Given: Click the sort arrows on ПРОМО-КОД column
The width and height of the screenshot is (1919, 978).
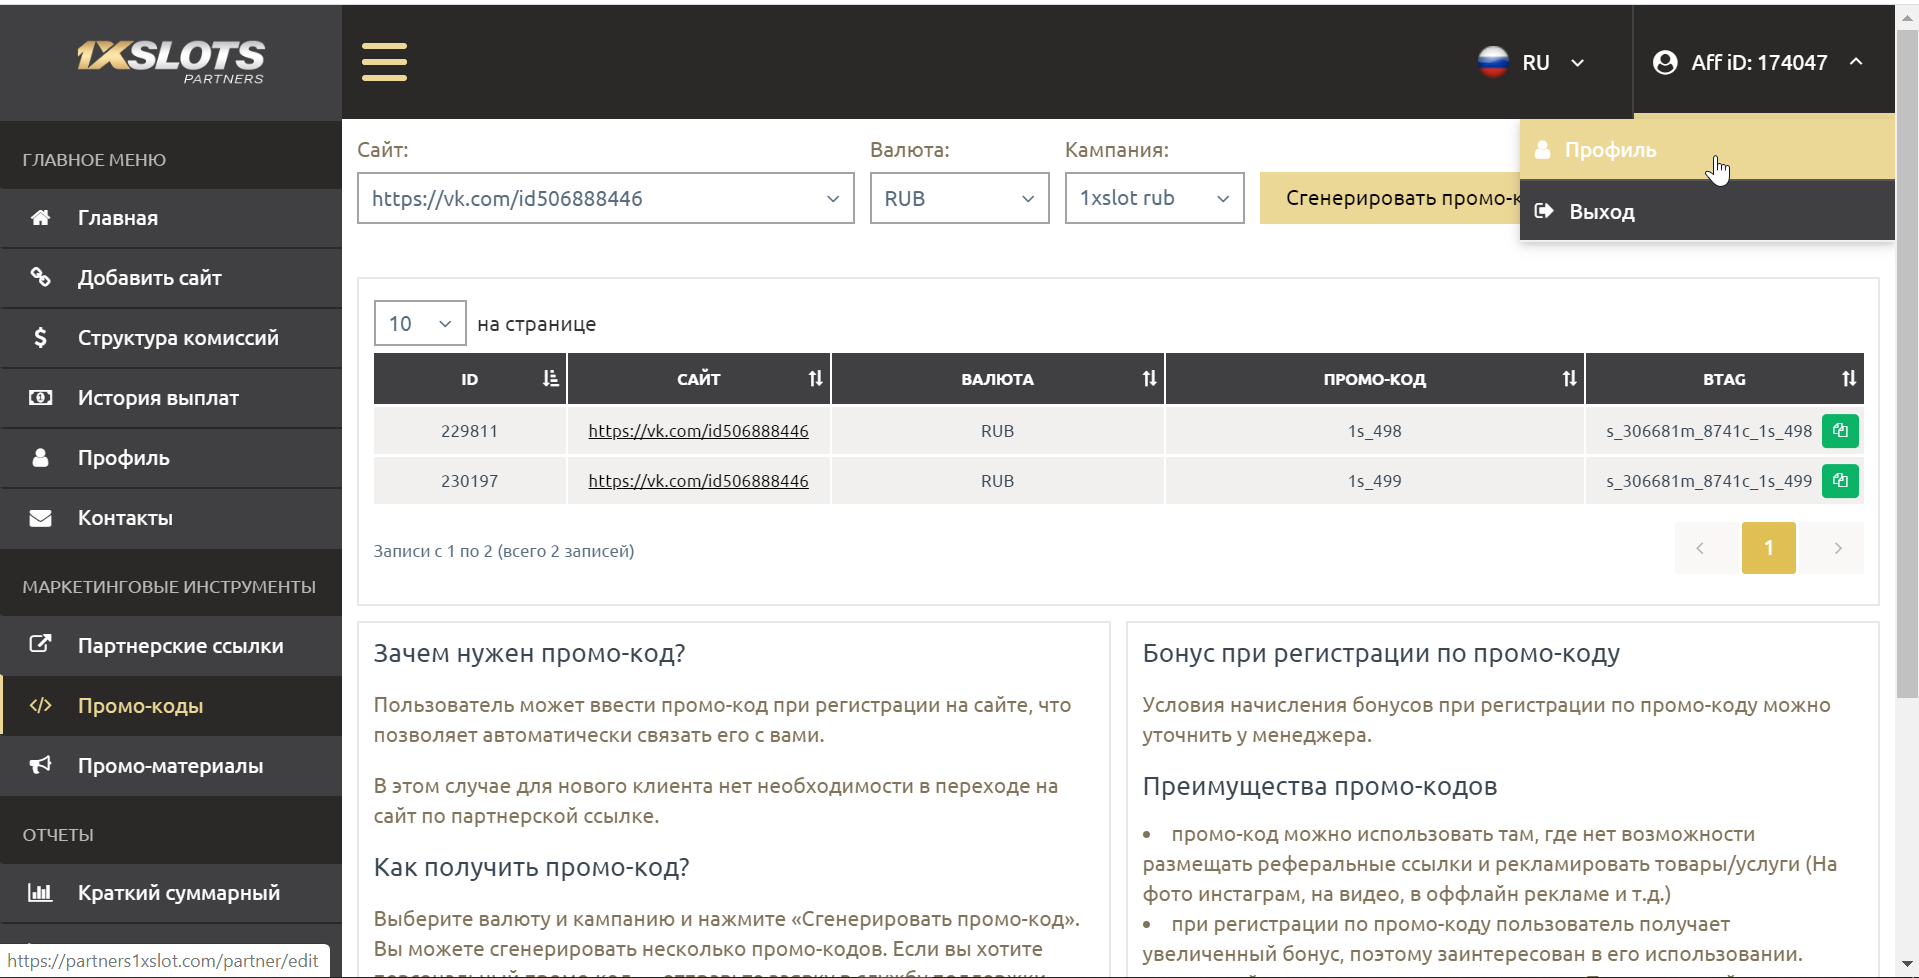Looking at the screenshot, I should (1568, 378).
